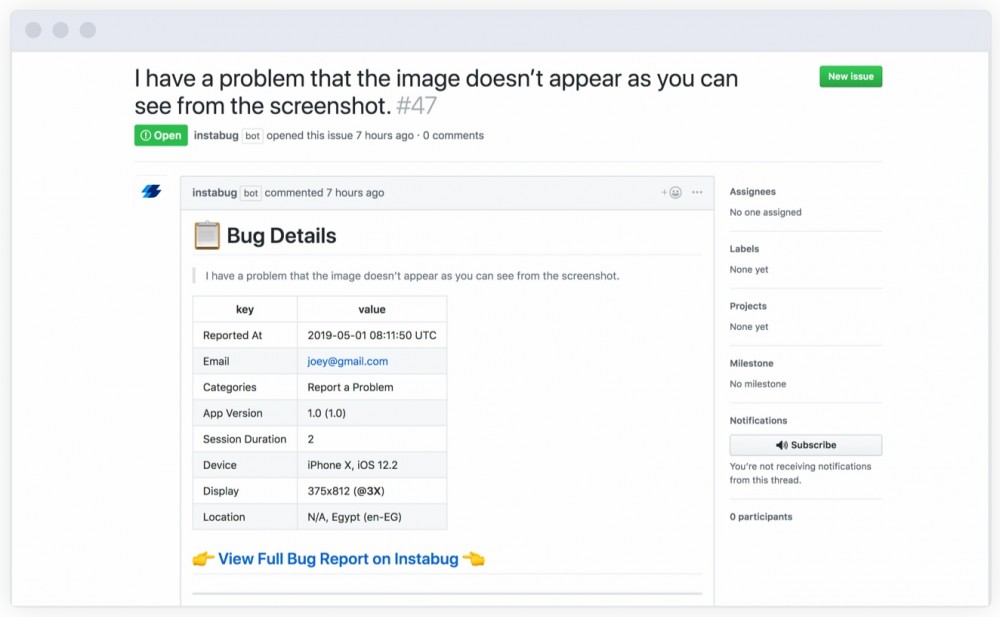Click the 0 comments text in header
Image resolution: width=1000 pixels, height=617 pixels.
point(453,135)
